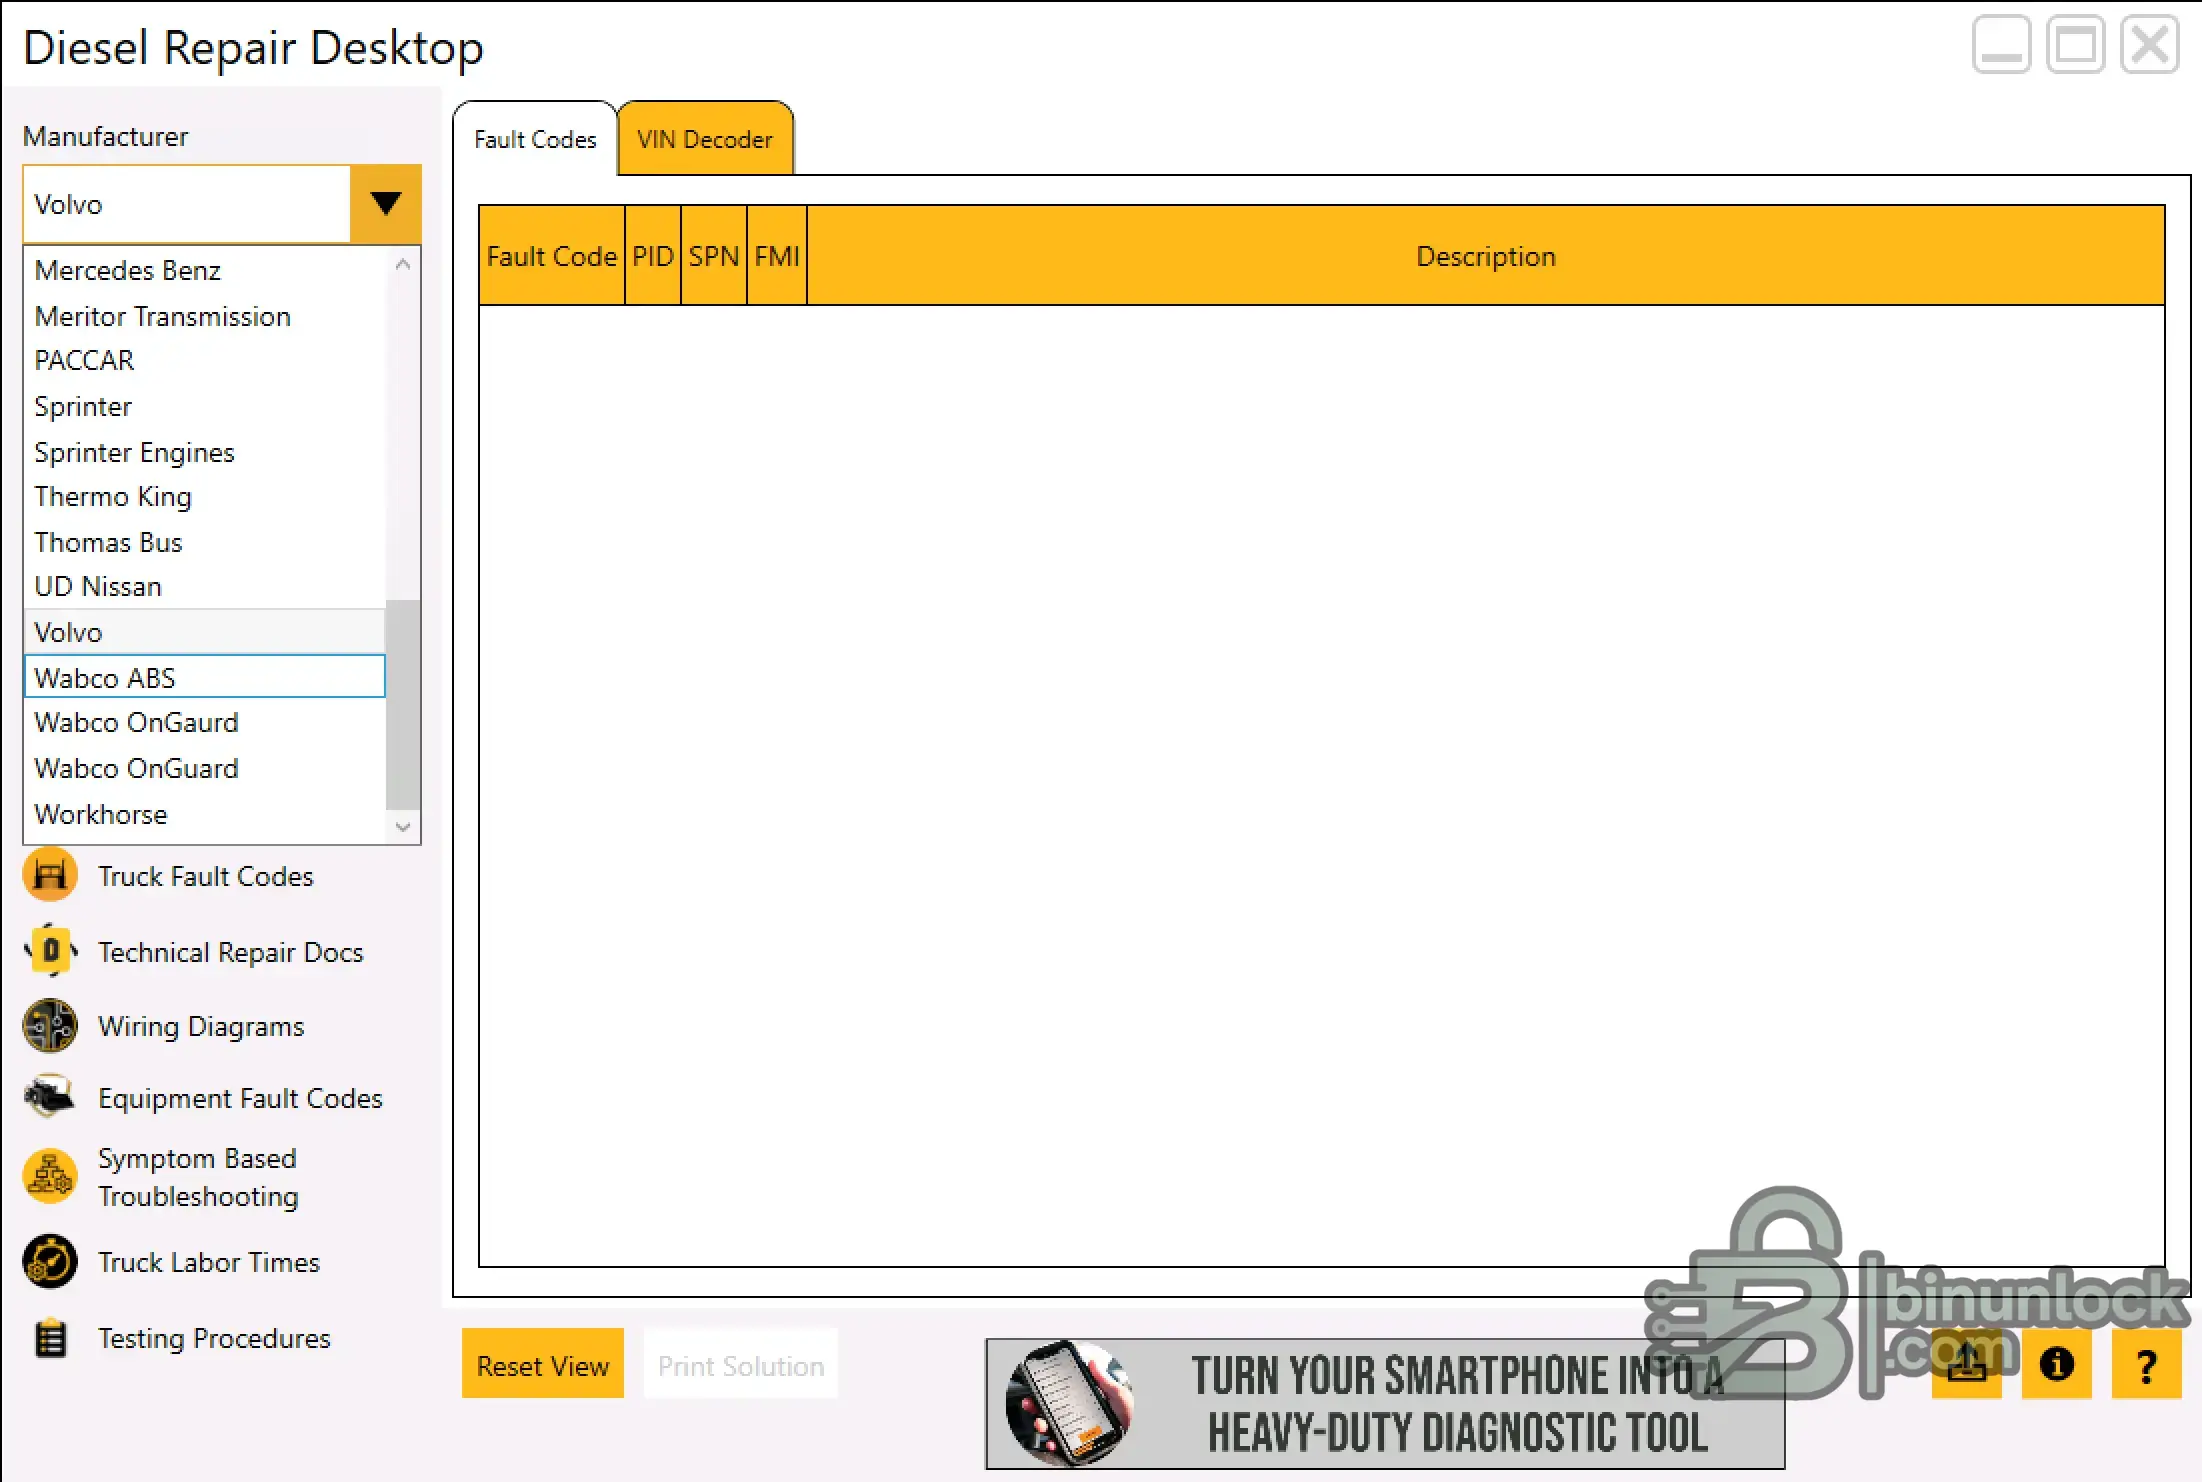This screenshot has width=2202, height=1482.
Task: Pick the highlighted Volvo list entry
Action: coord(204,632)
